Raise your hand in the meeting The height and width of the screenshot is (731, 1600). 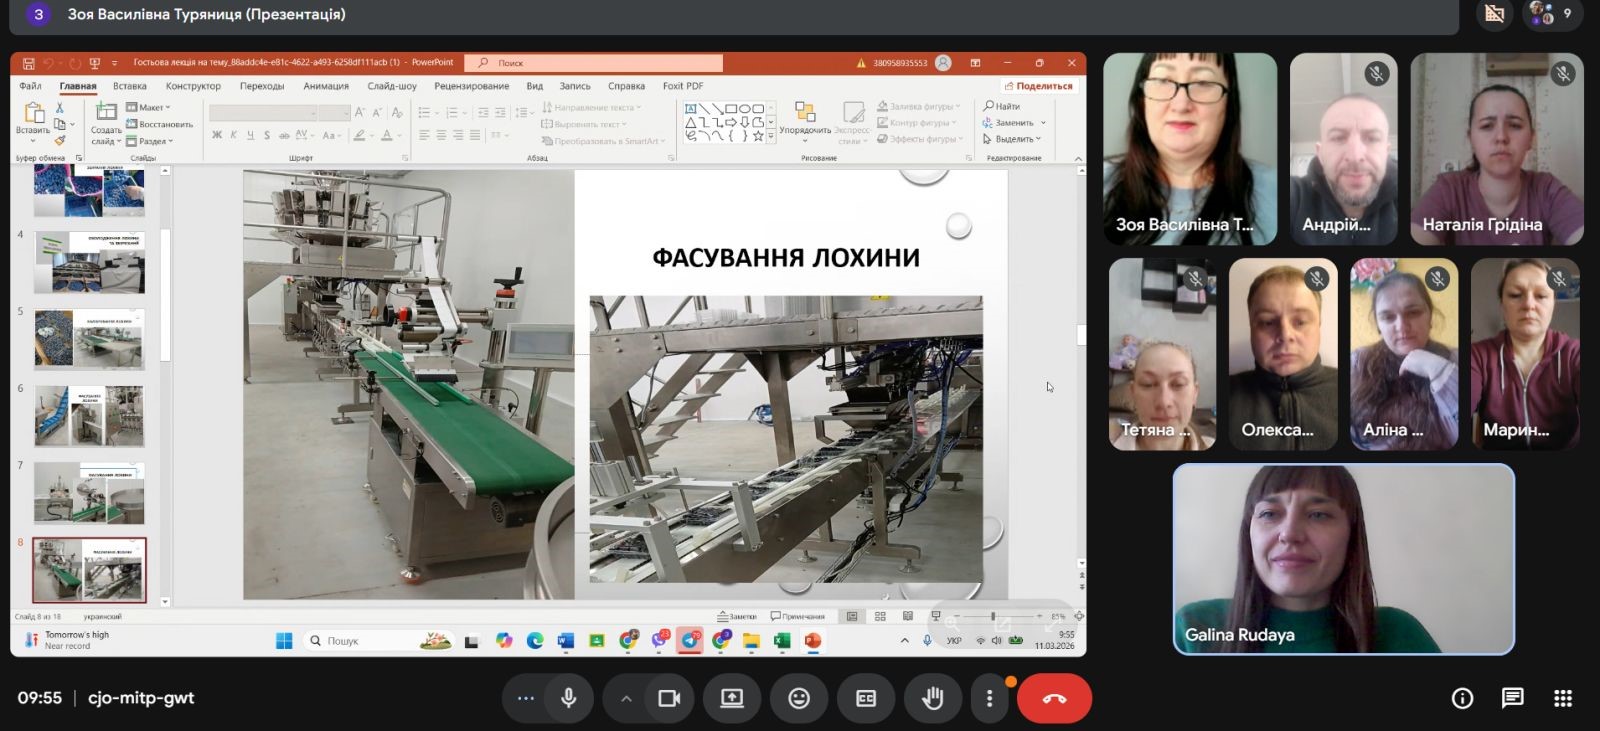click(x=932, y=698)
